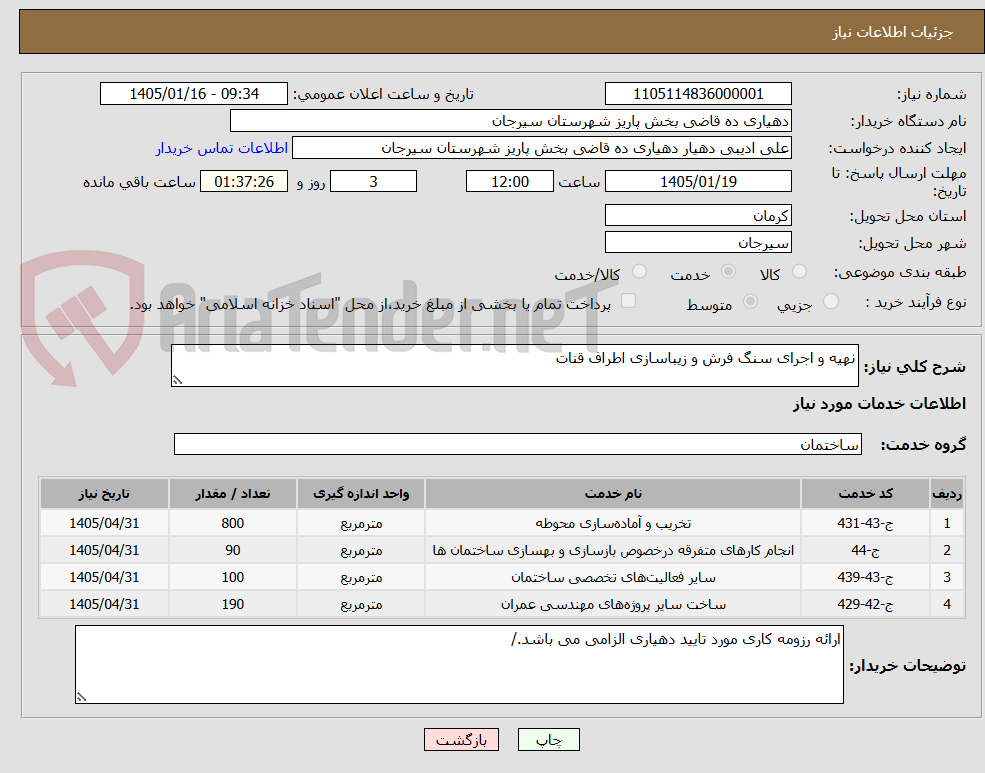Click the delivery province field کرمان
985x773 pixels.
698,215
